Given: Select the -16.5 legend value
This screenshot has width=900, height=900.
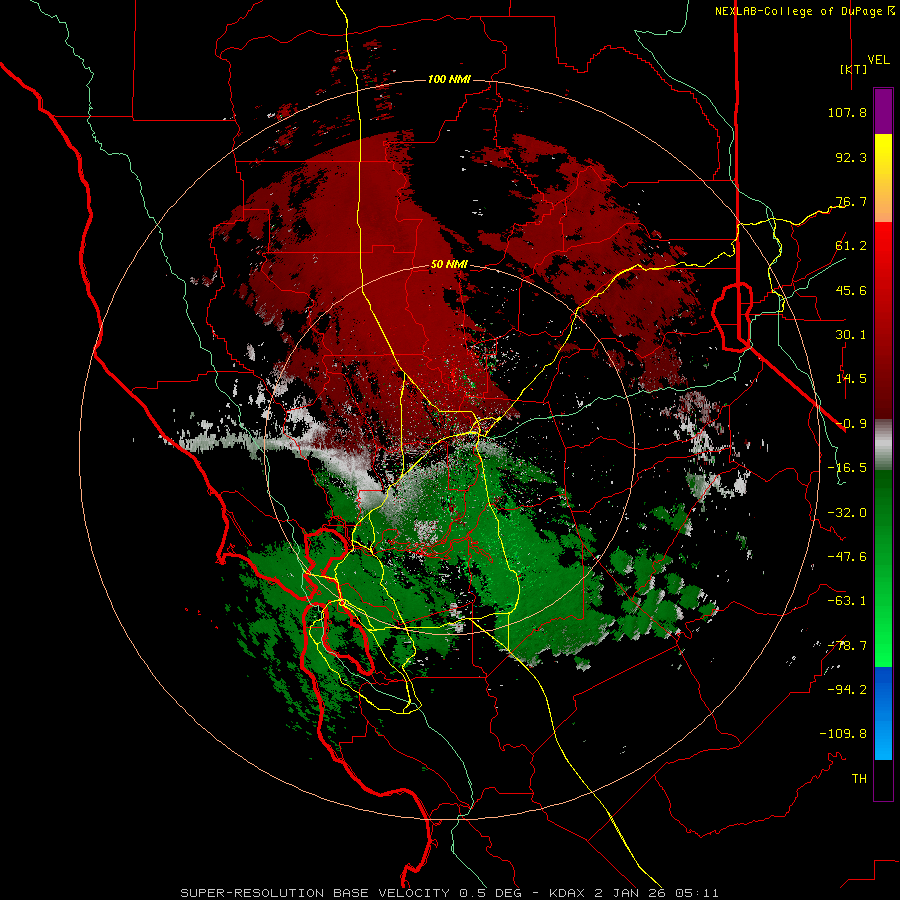Looking at the screenshot, I should point(847,468).
